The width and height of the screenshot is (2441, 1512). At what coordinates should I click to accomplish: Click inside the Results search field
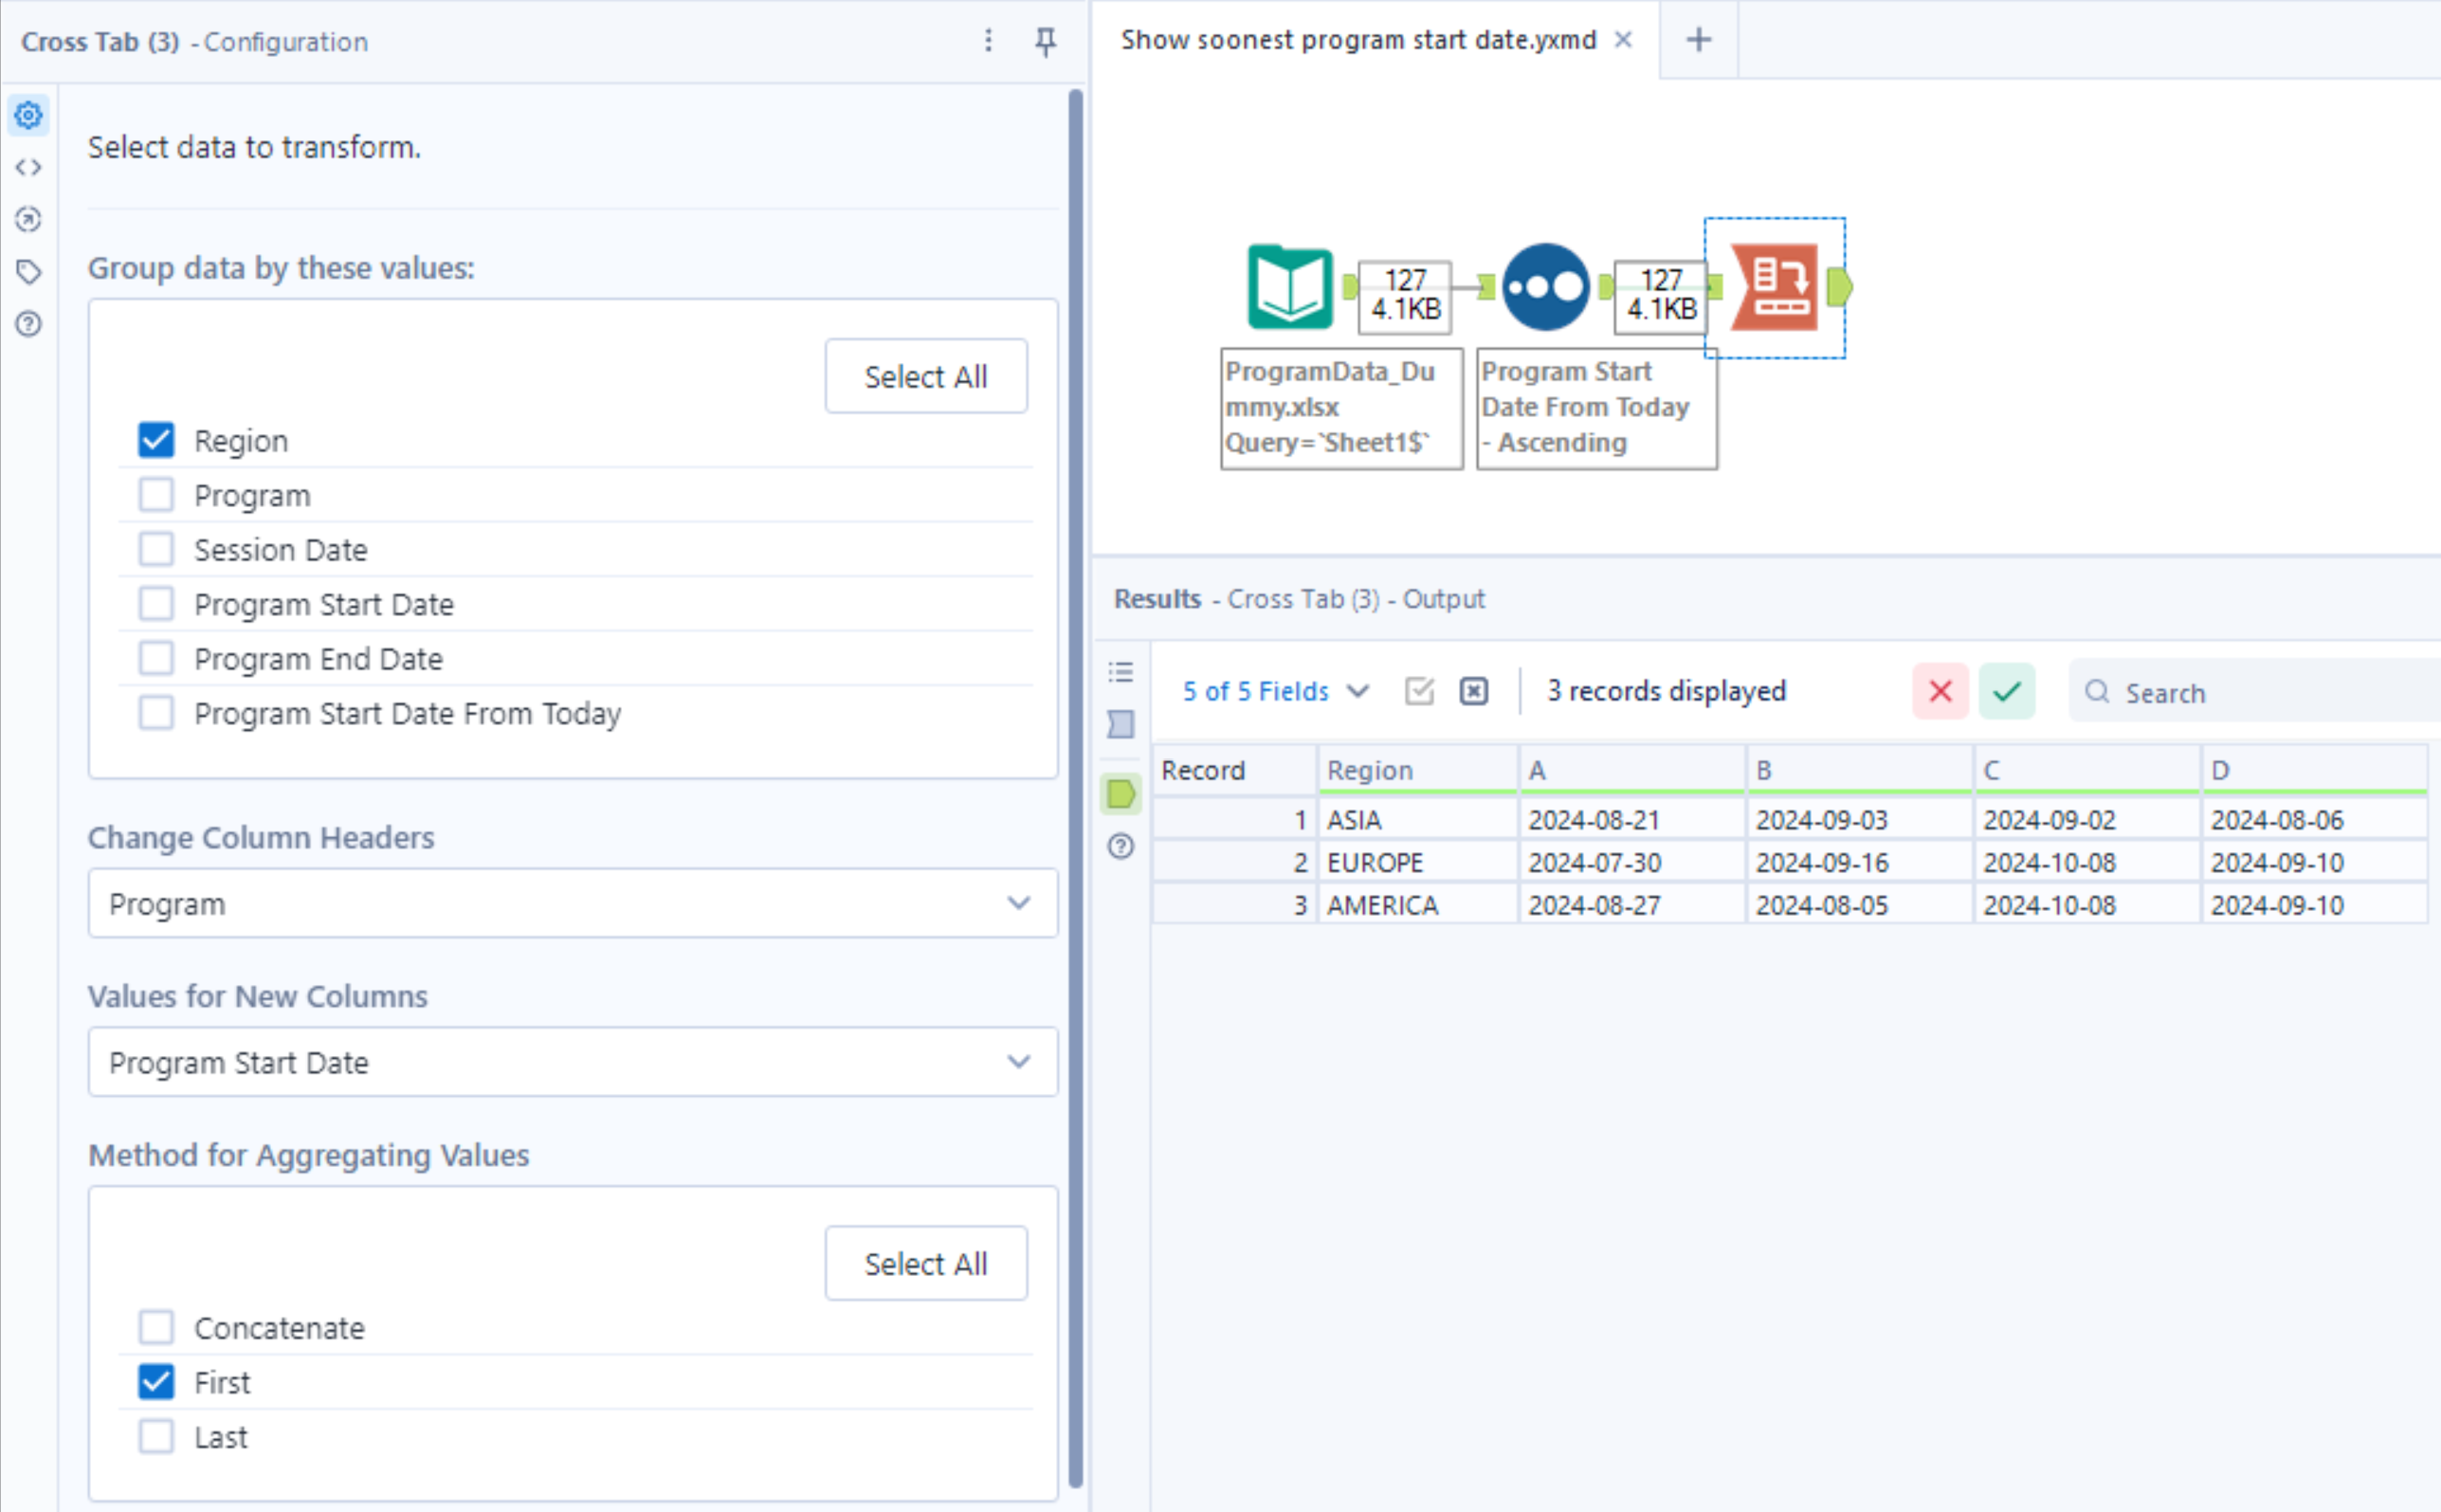point(2250,692)
